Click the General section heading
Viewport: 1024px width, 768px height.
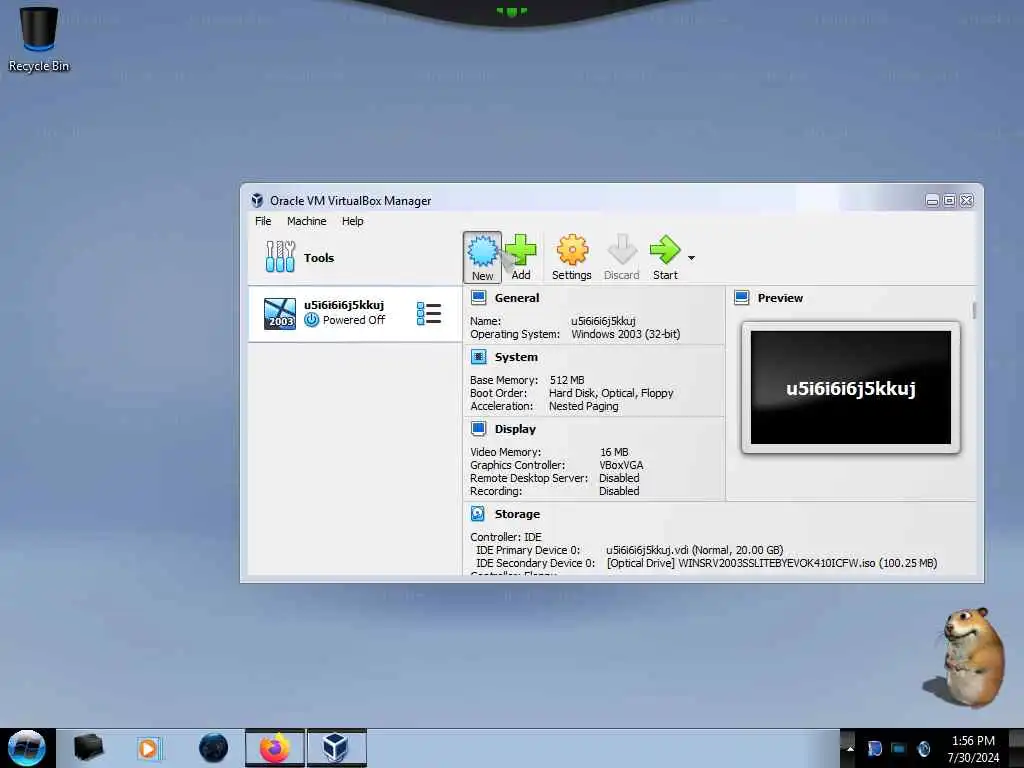point(517,298)
